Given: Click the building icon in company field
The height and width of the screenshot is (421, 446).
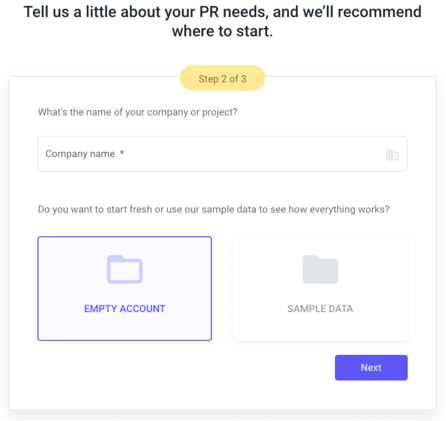Looking at the screenshot, I should 392,155.
